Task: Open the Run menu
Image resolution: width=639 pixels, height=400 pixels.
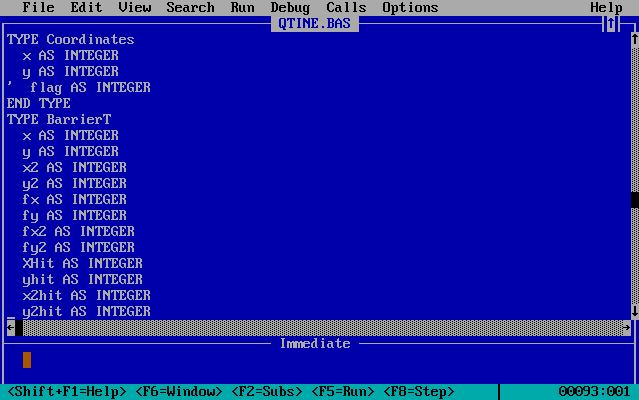Action: pyautogui.click(x=242, y=7)
